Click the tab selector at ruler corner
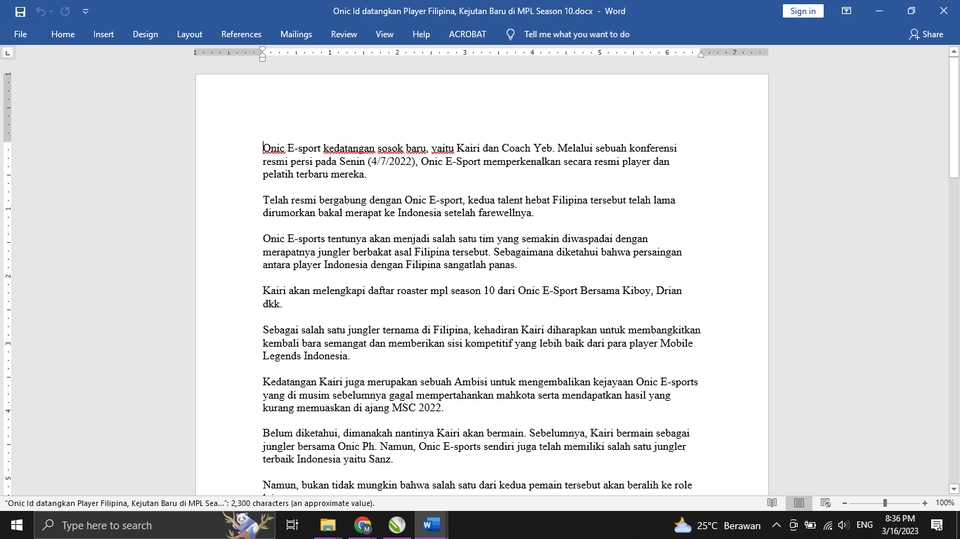Viewport: 960px width, 539px height. click(x=7, y=53)
